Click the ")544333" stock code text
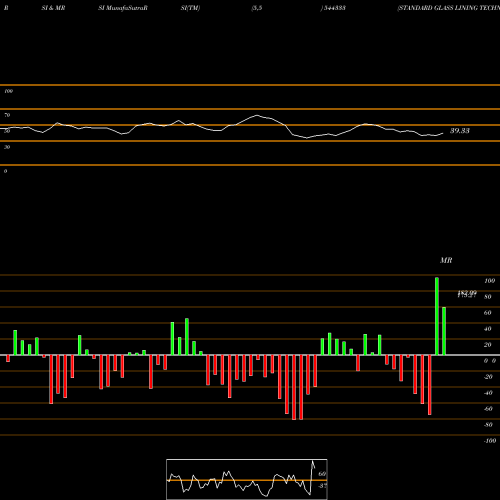Image resolution: width=500 pixels, height=500 pixels. point(333,8)
